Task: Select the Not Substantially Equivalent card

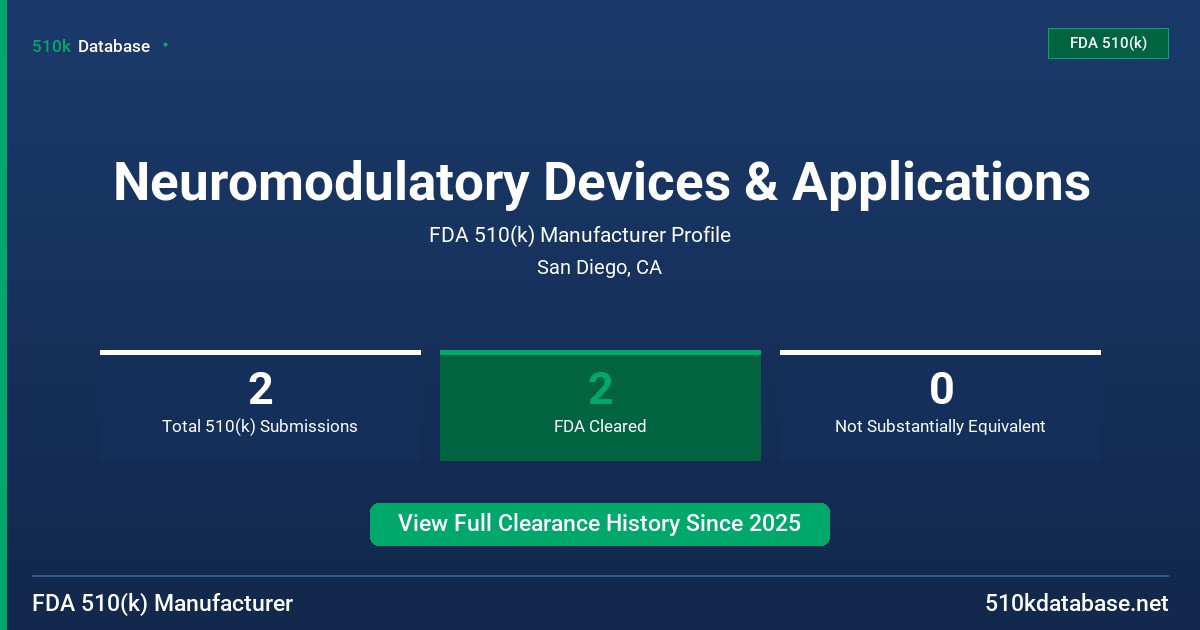Action: point(940,406)
